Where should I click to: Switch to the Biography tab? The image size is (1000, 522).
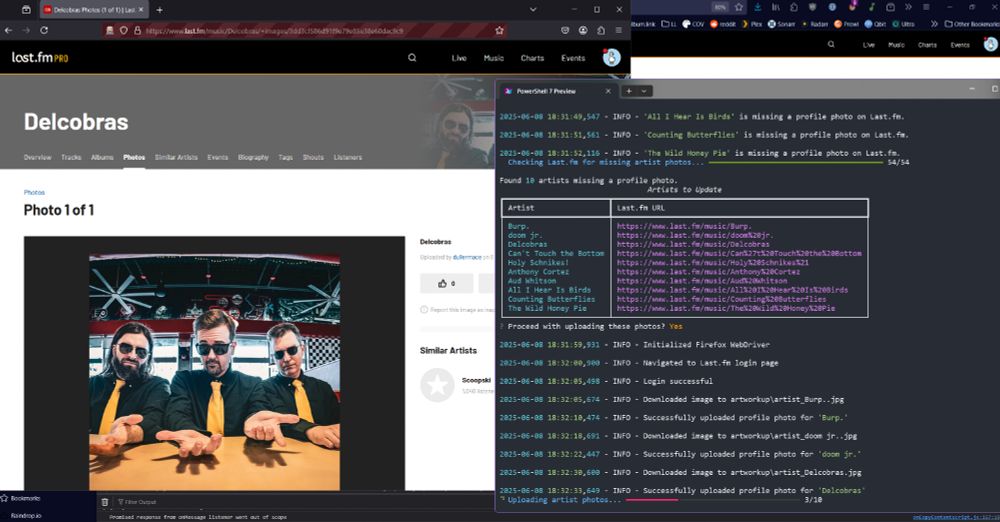253,157
